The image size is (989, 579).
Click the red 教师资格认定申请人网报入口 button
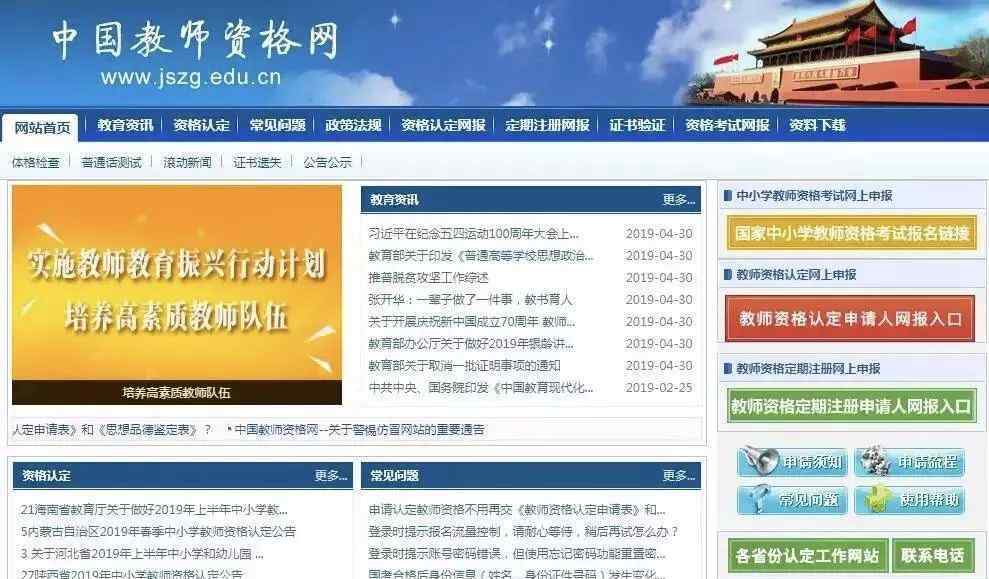(x=850, y=319)
